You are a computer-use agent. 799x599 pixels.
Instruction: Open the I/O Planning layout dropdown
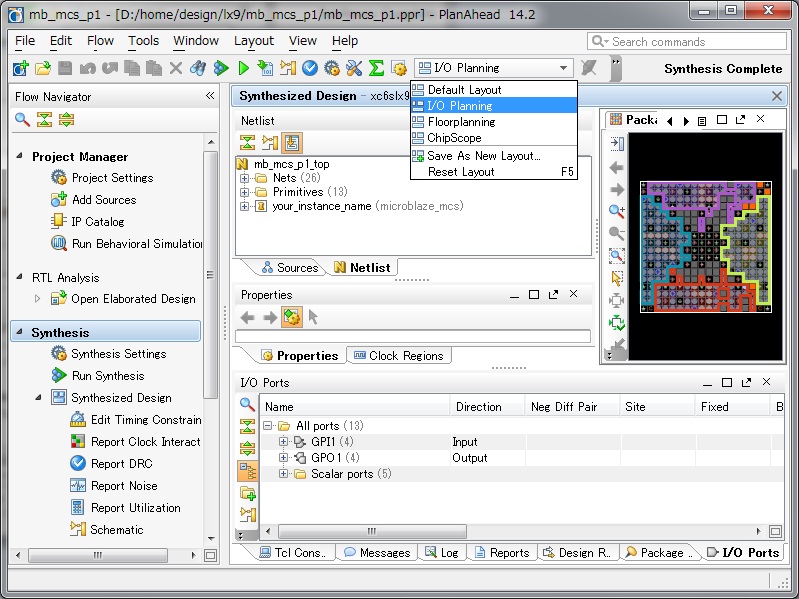click(x=494, y=68)
